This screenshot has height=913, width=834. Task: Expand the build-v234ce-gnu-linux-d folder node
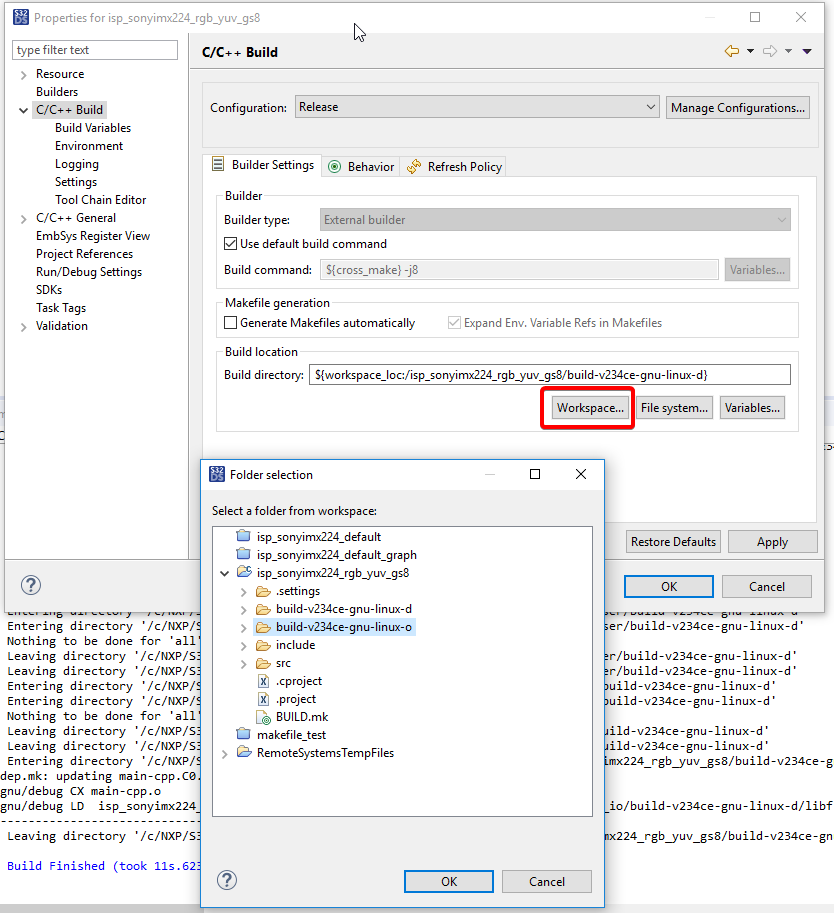[243, 610]
